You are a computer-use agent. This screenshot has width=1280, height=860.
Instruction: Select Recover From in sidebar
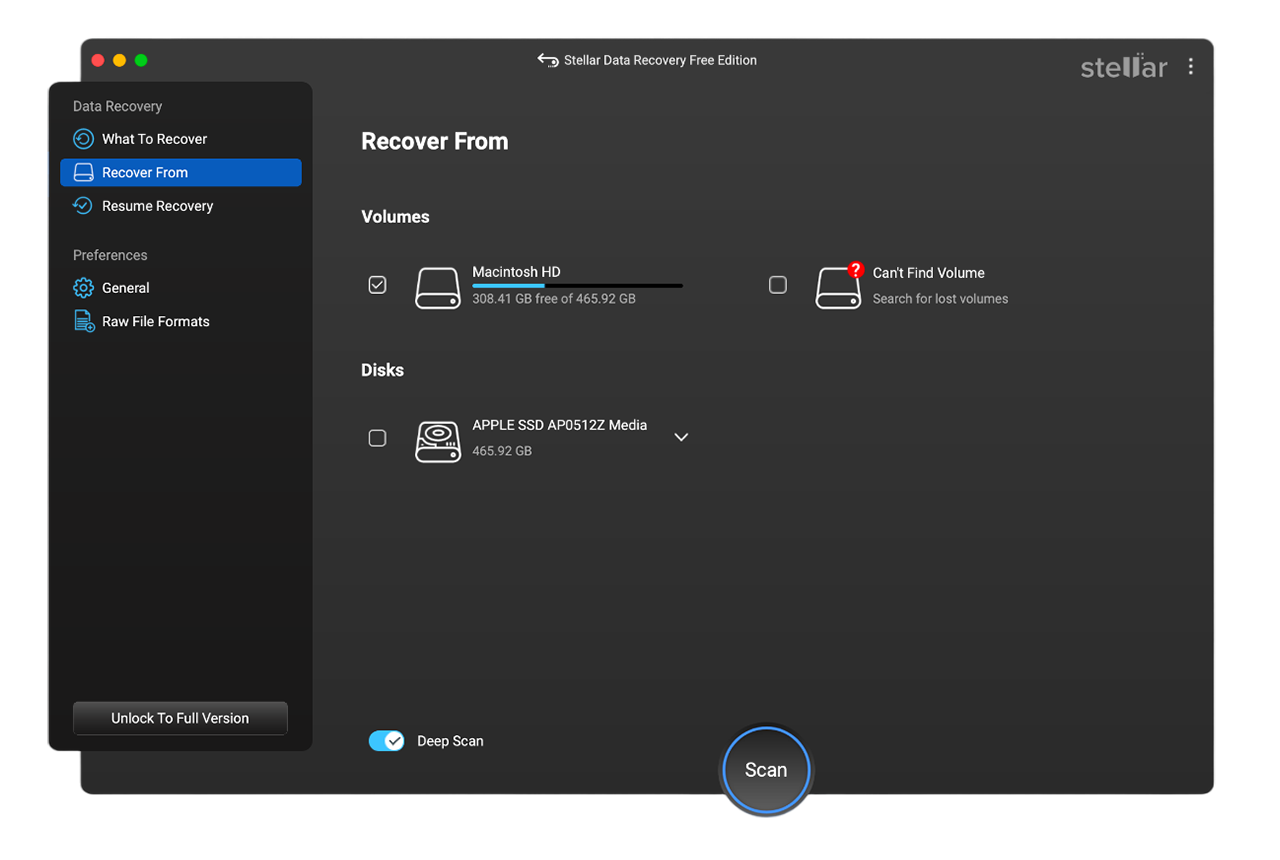181,172
